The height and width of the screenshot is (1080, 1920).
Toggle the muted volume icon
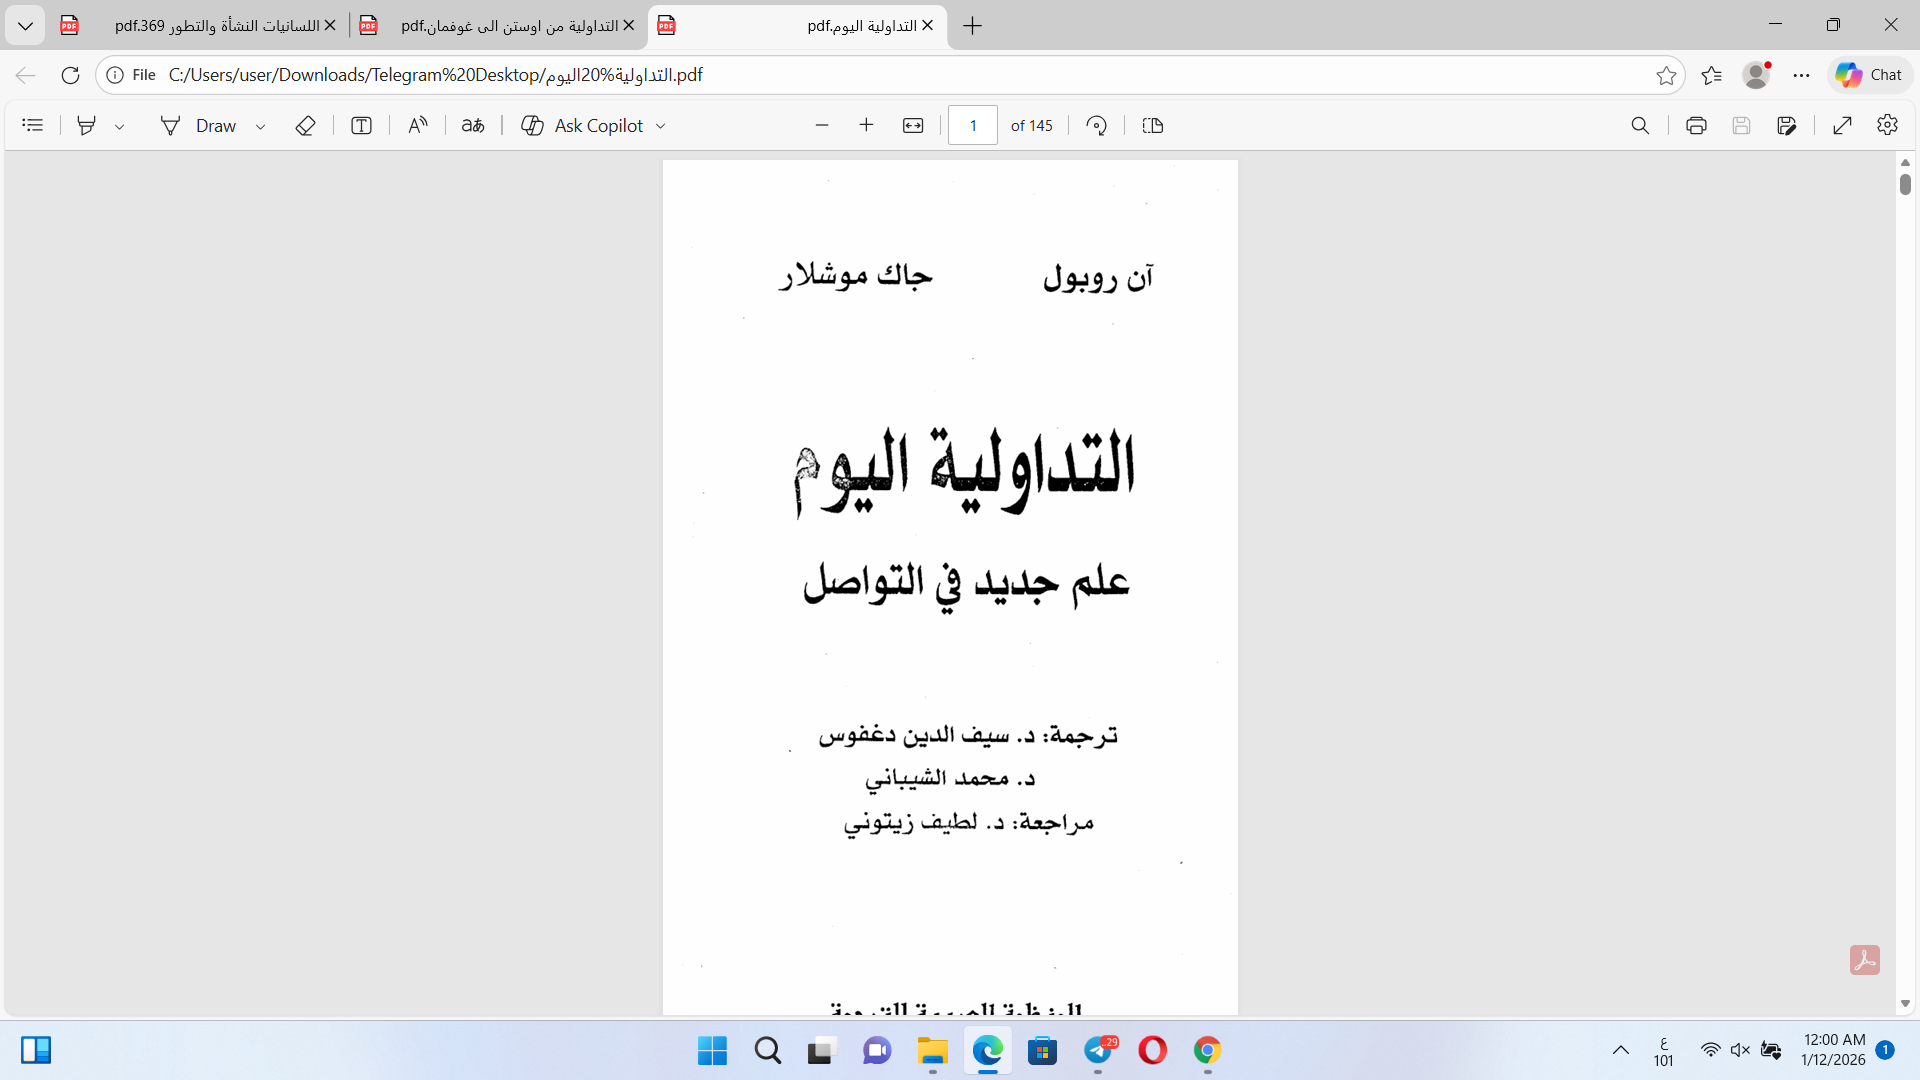point(1740,1050)
